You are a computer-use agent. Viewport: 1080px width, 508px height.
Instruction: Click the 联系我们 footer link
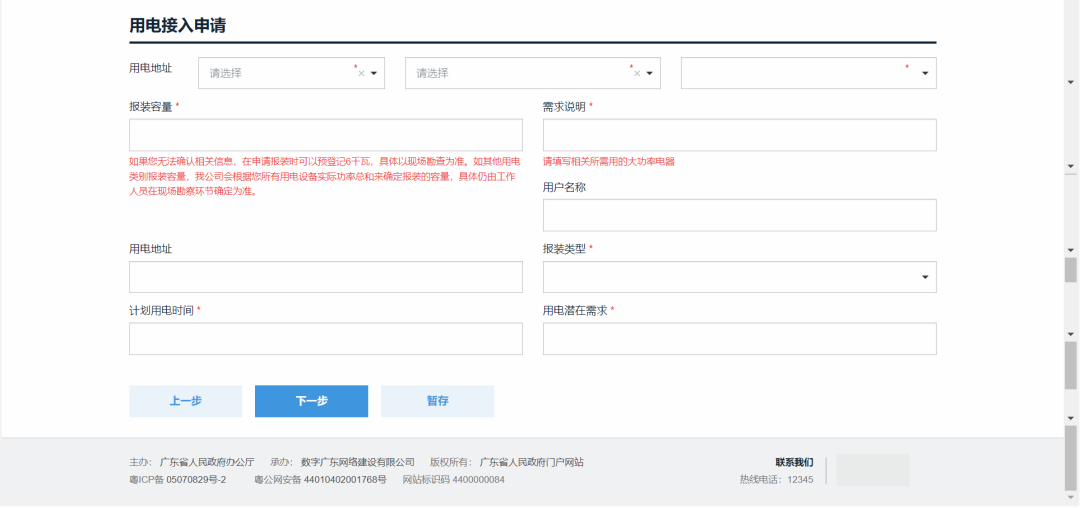pos(794,462)
